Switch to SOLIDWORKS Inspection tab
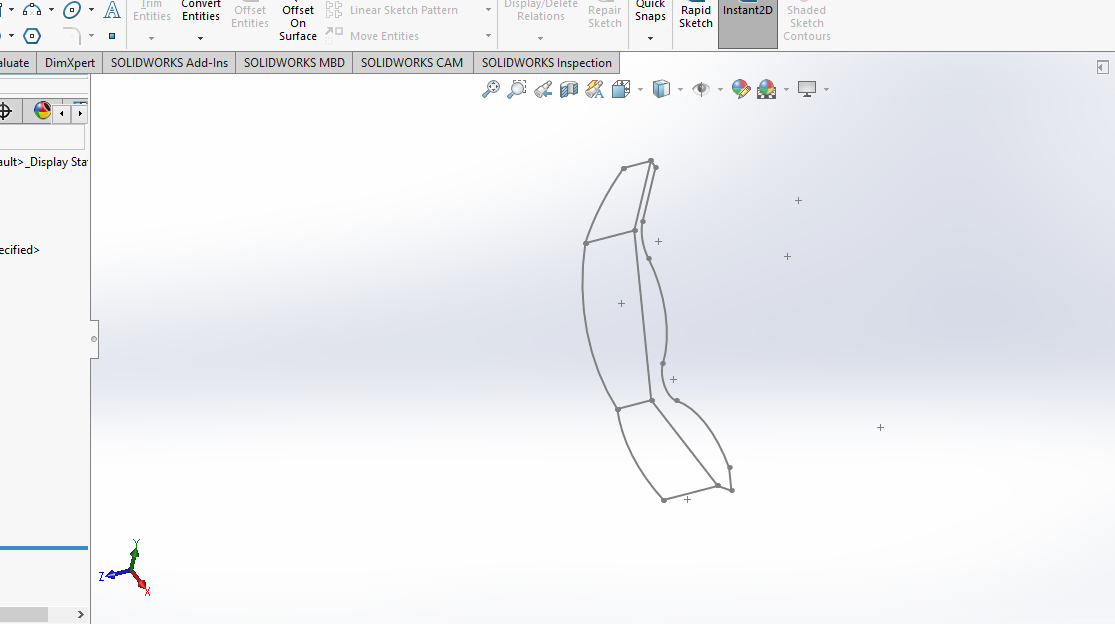This screenshot has height=624, width=1115. 547,63
